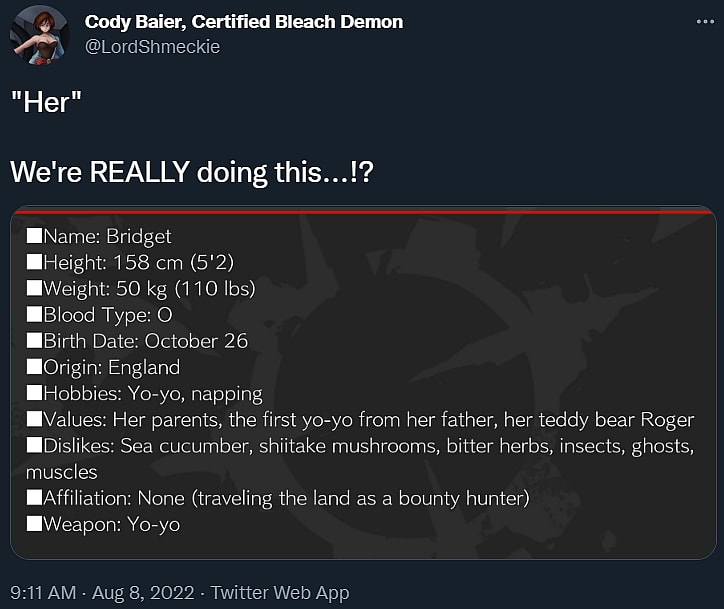The image size is (724, 609).
Task: Click the square bullet before Blood Type
Action: click(x=34, y=315)
